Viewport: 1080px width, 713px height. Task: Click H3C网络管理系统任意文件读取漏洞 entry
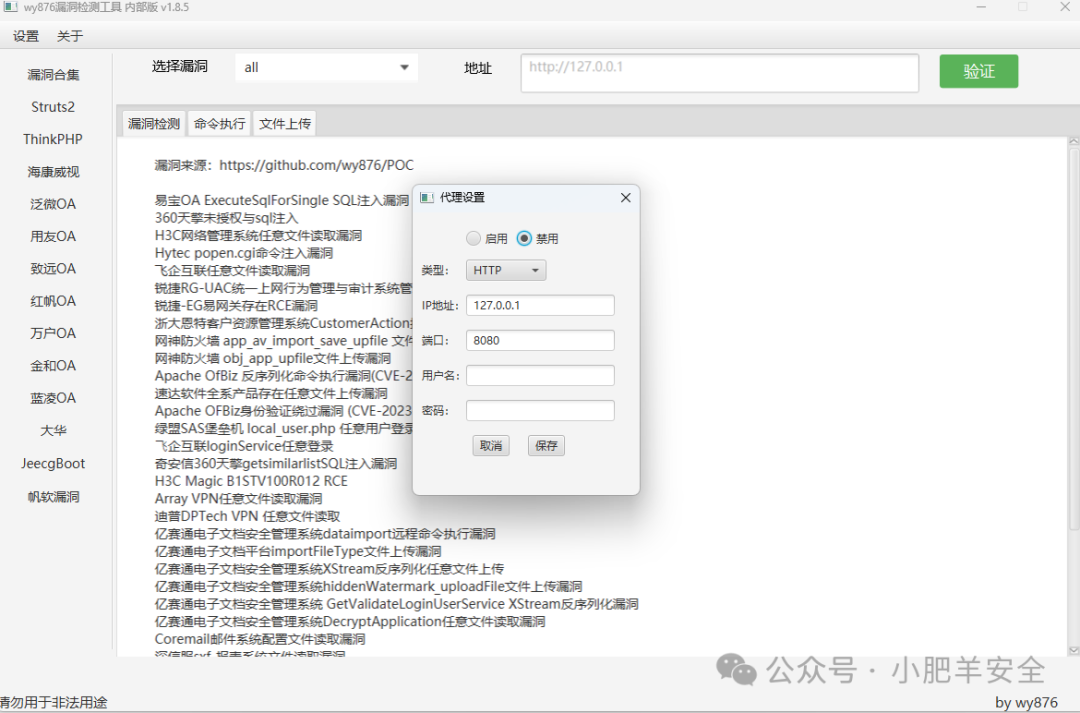coord(258,236)
